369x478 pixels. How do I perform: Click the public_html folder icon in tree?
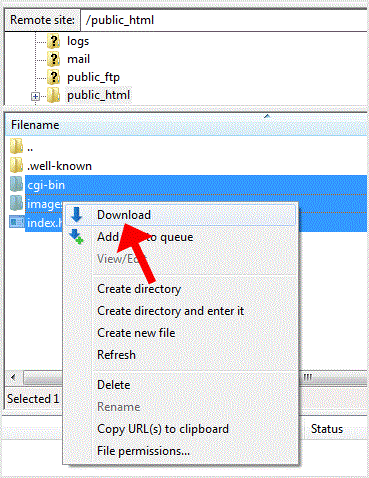pos(53,95)
